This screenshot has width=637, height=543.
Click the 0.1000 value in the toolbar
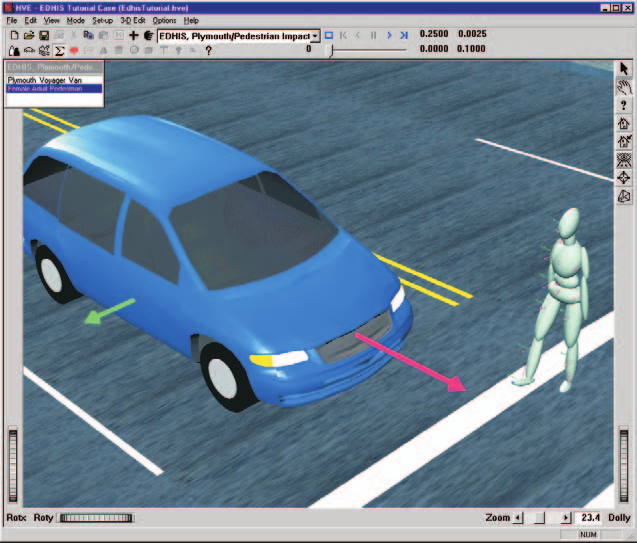tap(471, 49)
